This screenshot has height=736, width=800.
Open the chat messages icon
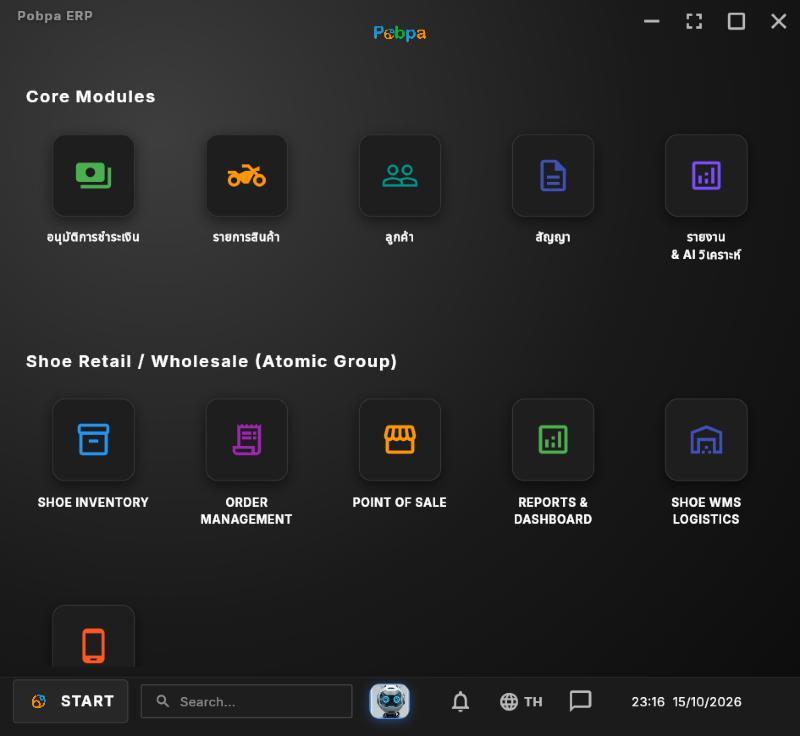point(580,701)
